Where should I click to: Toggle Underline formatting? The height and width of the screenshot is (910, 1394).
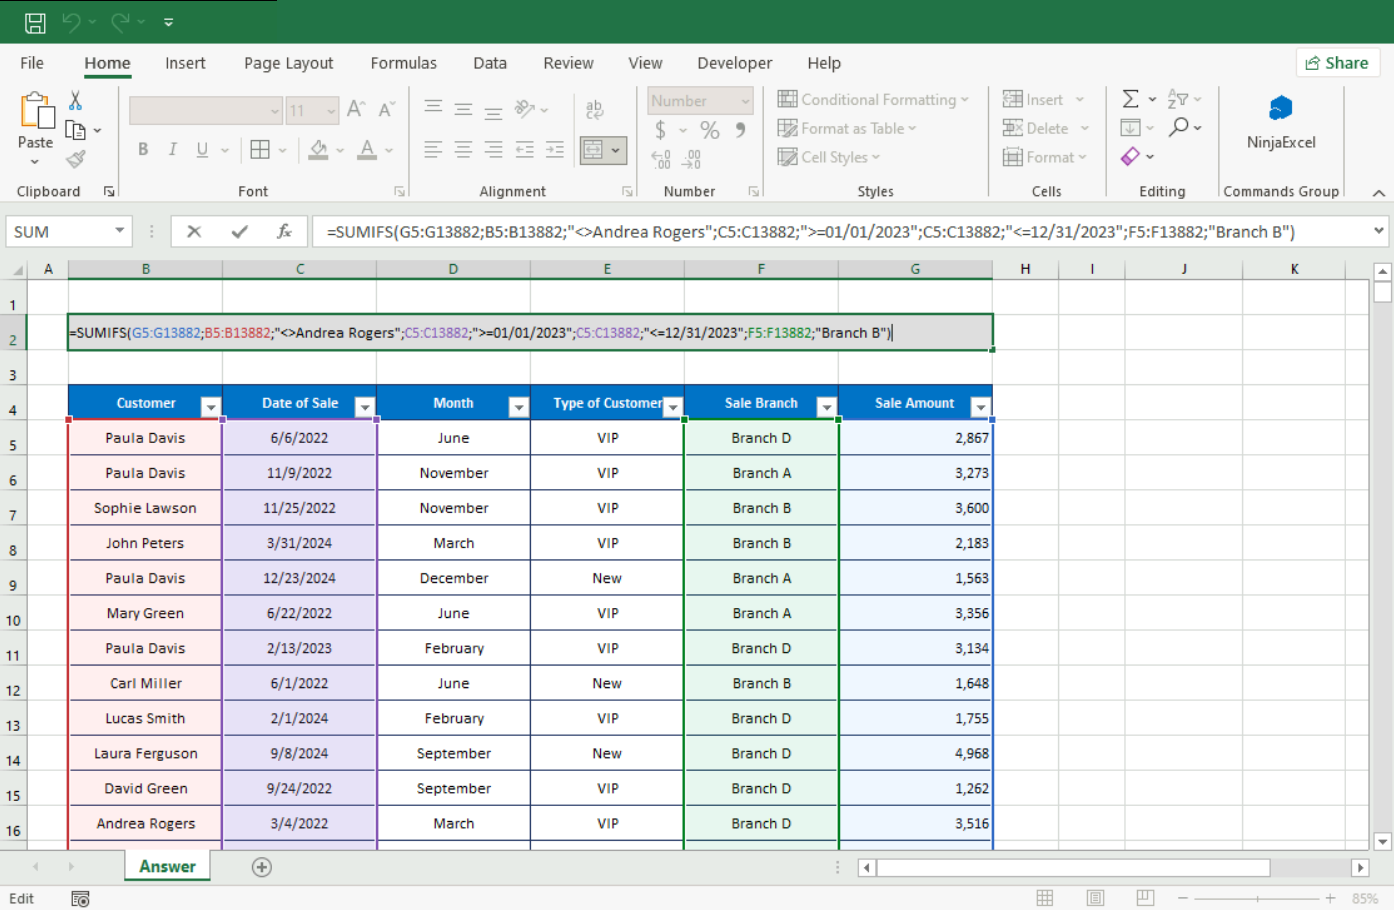coord(202,149)
